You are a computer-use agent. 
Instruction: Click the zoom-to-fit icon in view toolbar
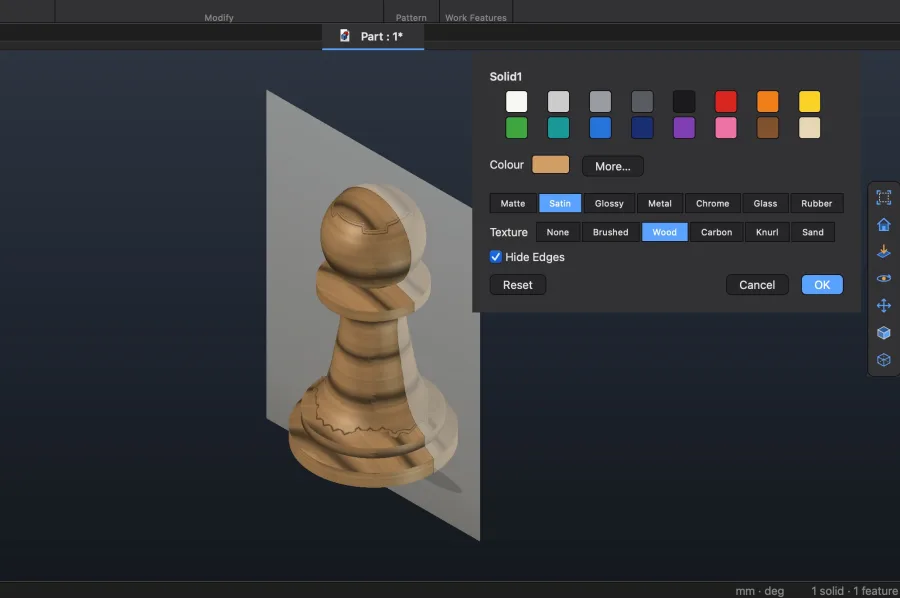(x=883, y=197)
